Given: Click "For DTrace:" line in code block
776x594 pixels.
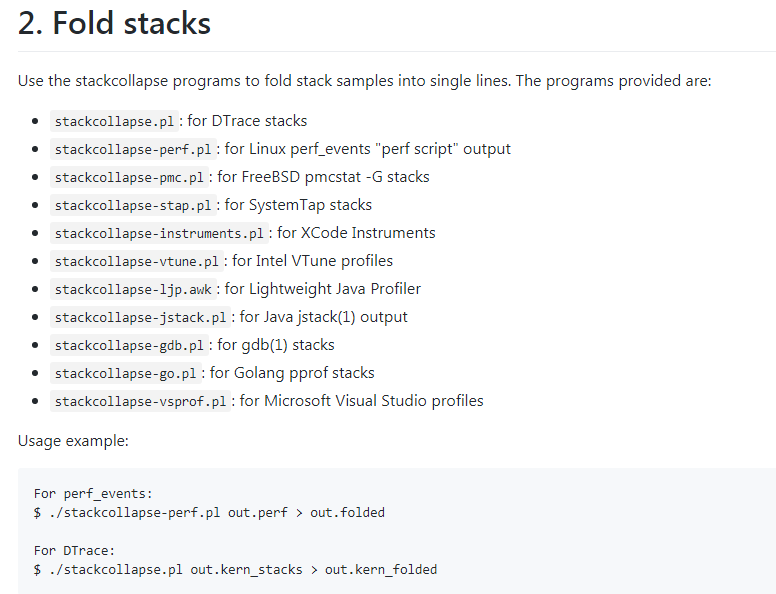Looking at the screenshot, I should tap(74, 551).
